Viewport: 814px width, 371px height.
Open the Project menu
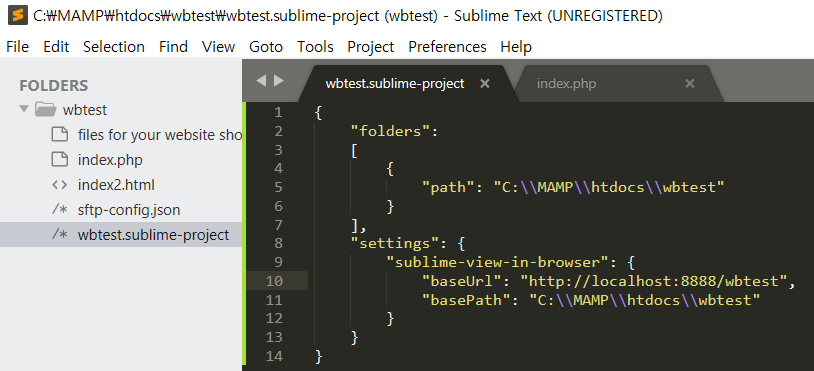pyautogui.click(x=371, y=47)
